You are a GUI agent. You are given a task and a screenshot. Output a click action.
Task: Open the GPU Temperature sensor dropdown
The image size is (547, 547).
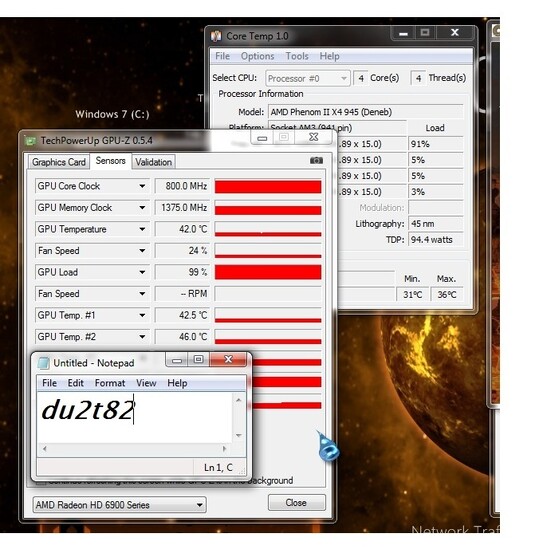tap(142, 229)
